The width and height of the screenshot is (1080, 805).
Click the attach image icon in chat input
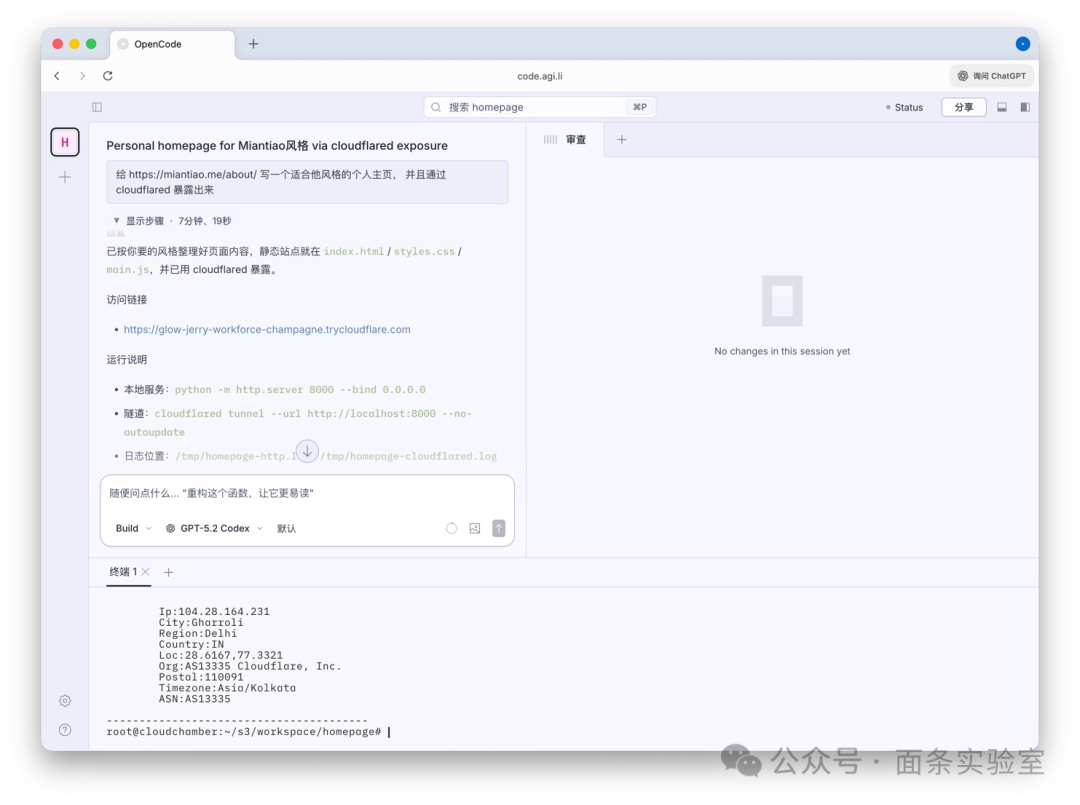tap(475, 528)
